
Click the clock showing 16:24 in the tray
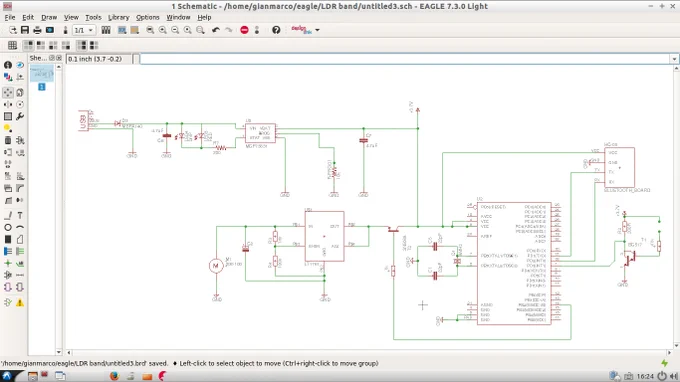pos(645,376)
